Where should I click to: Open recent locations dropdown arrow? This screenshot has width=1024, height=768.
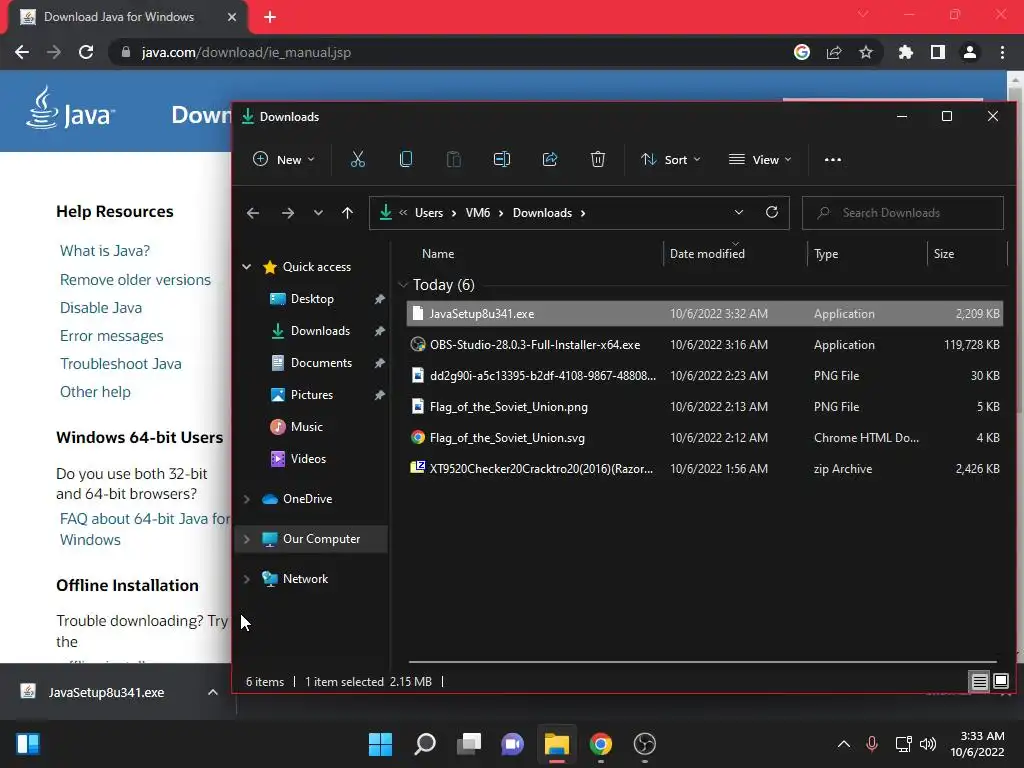click(x=318, y=213)
